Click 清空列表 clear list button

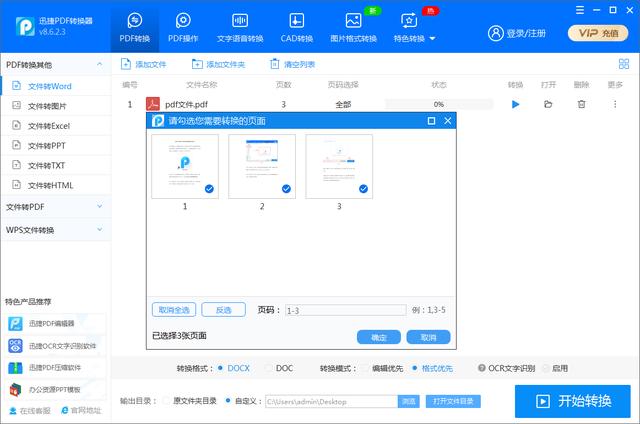click(293, 64)
